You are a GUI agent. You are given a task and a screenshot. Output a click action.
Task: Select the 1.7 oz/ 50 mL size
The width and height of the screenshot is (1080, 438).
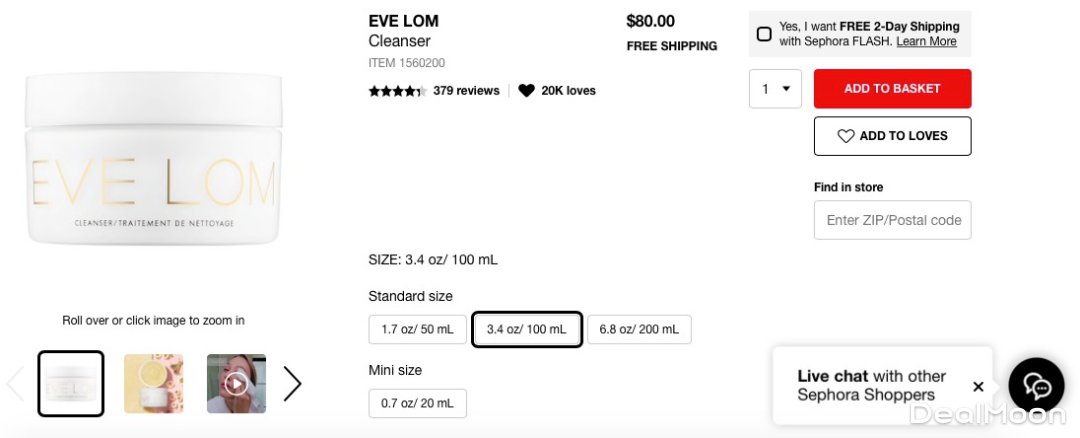[417, 329]
